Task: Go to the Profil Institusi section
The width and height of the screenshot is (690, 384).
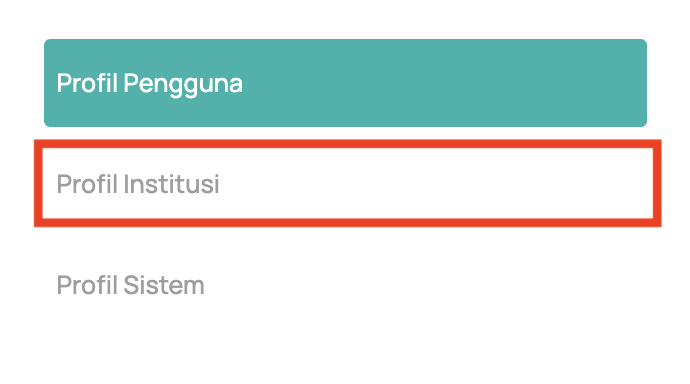Action: tap(348, 183)
